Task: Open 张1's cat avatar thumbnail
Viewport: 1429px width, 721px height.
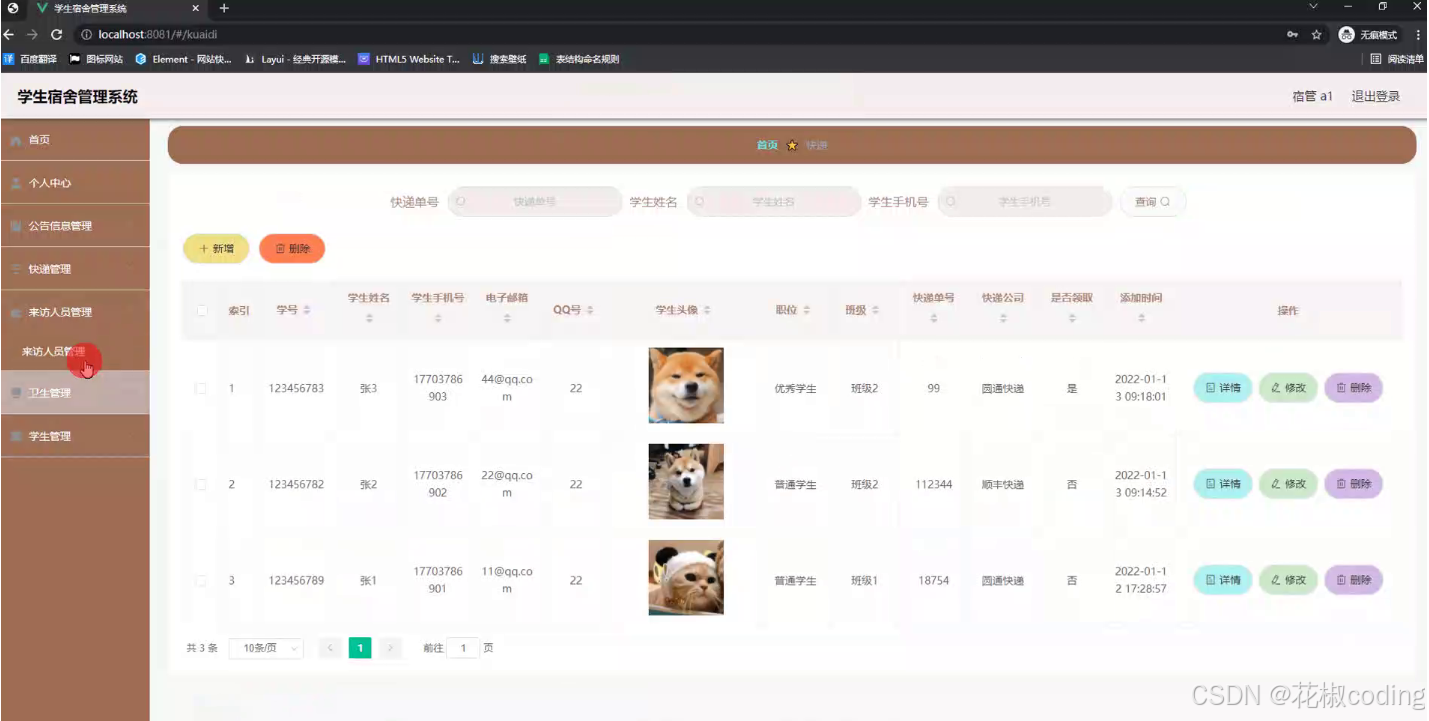Action: 686,578
